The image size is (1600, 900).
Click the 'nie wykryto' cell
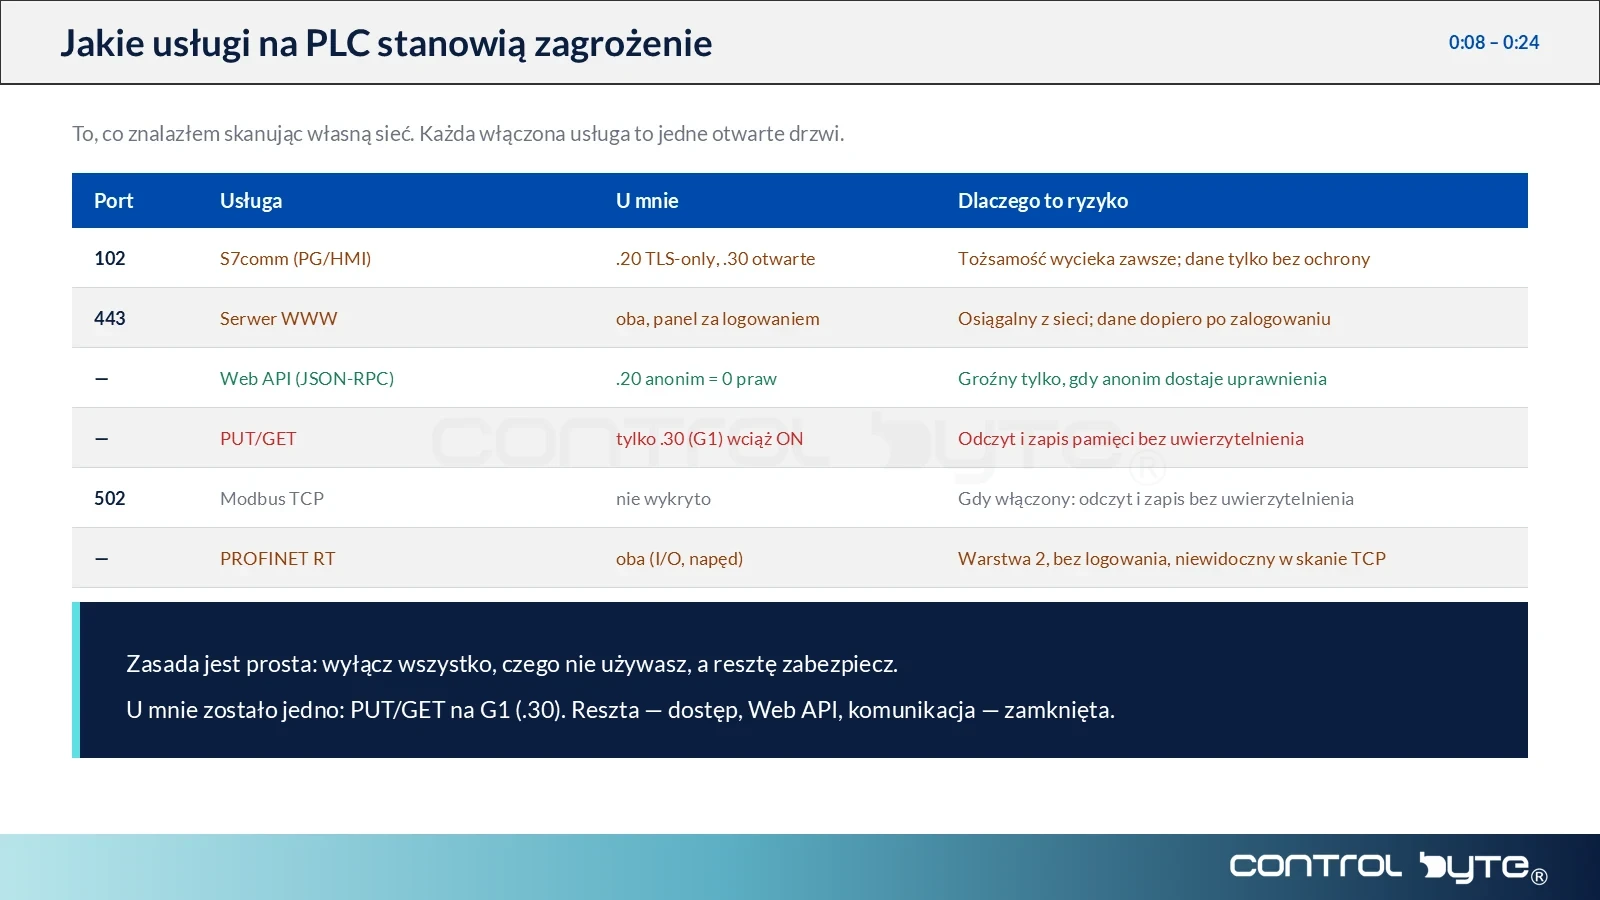(663, 498)
